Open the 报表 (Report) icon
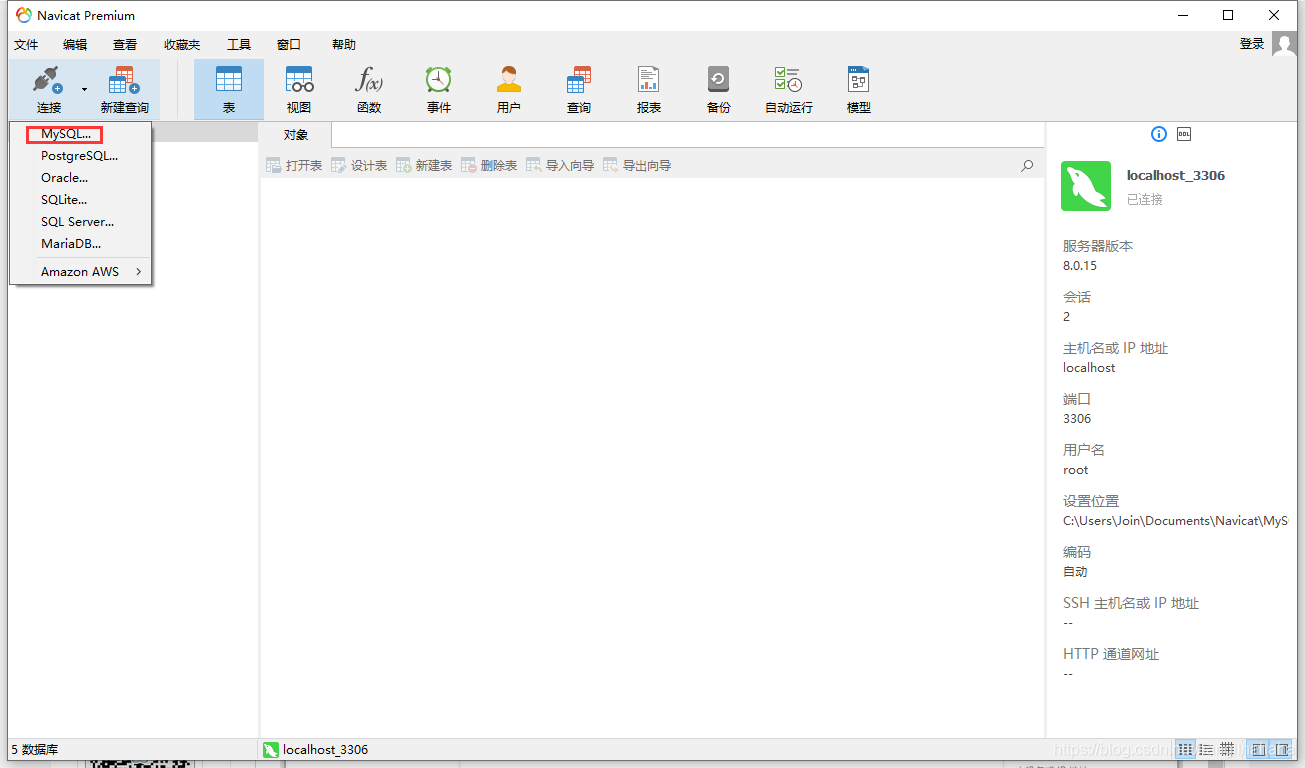Viewport: 1305px width, 768px height. 649,89
